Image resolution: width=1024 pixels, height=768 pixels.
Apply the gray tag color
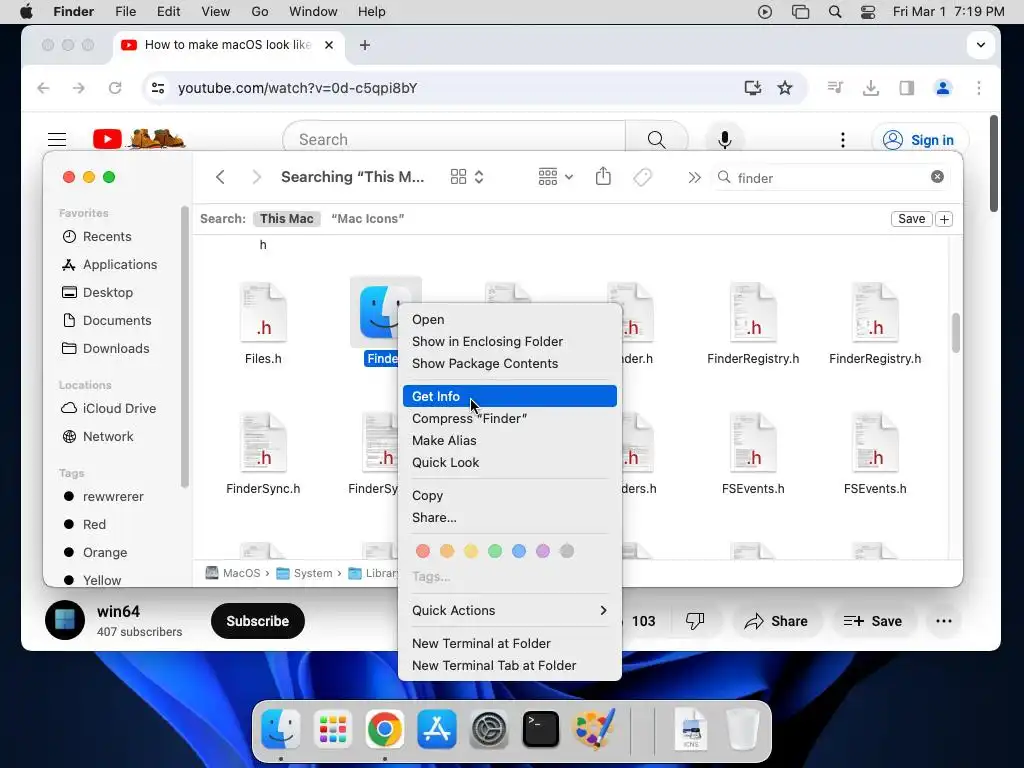[567, 551]
